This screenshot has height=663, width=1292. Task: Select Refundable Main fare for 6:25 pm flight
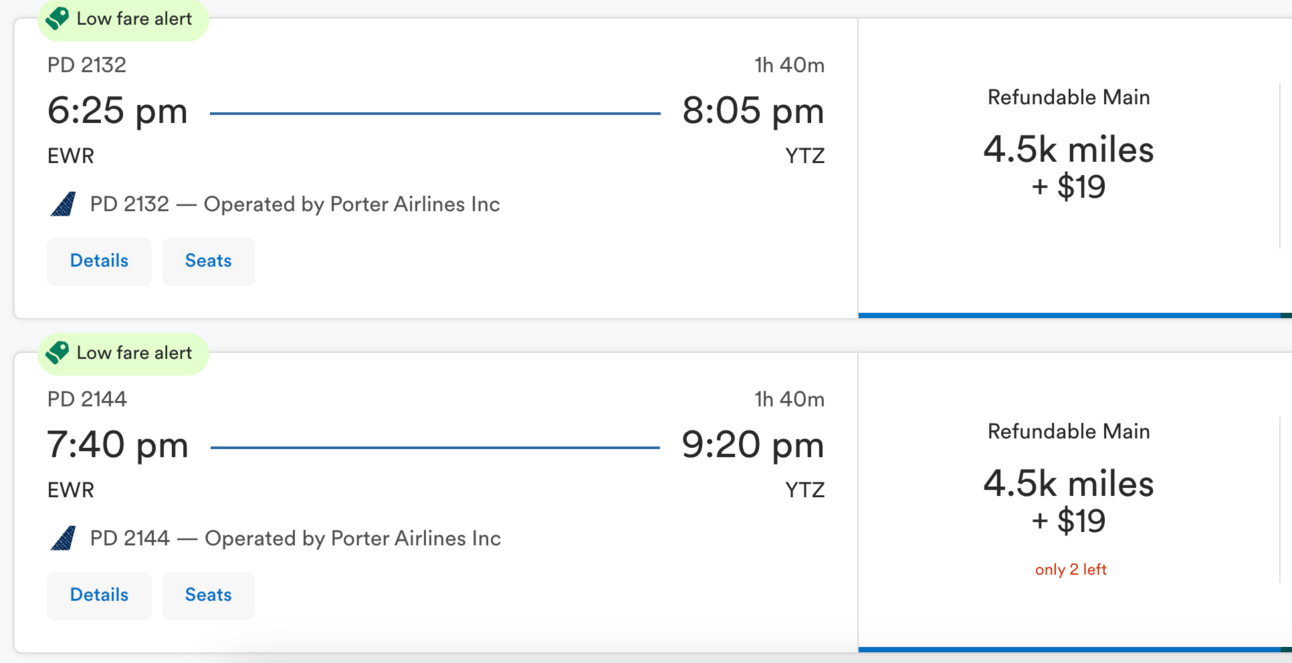pyautogui.click(x=1069, y=167)
